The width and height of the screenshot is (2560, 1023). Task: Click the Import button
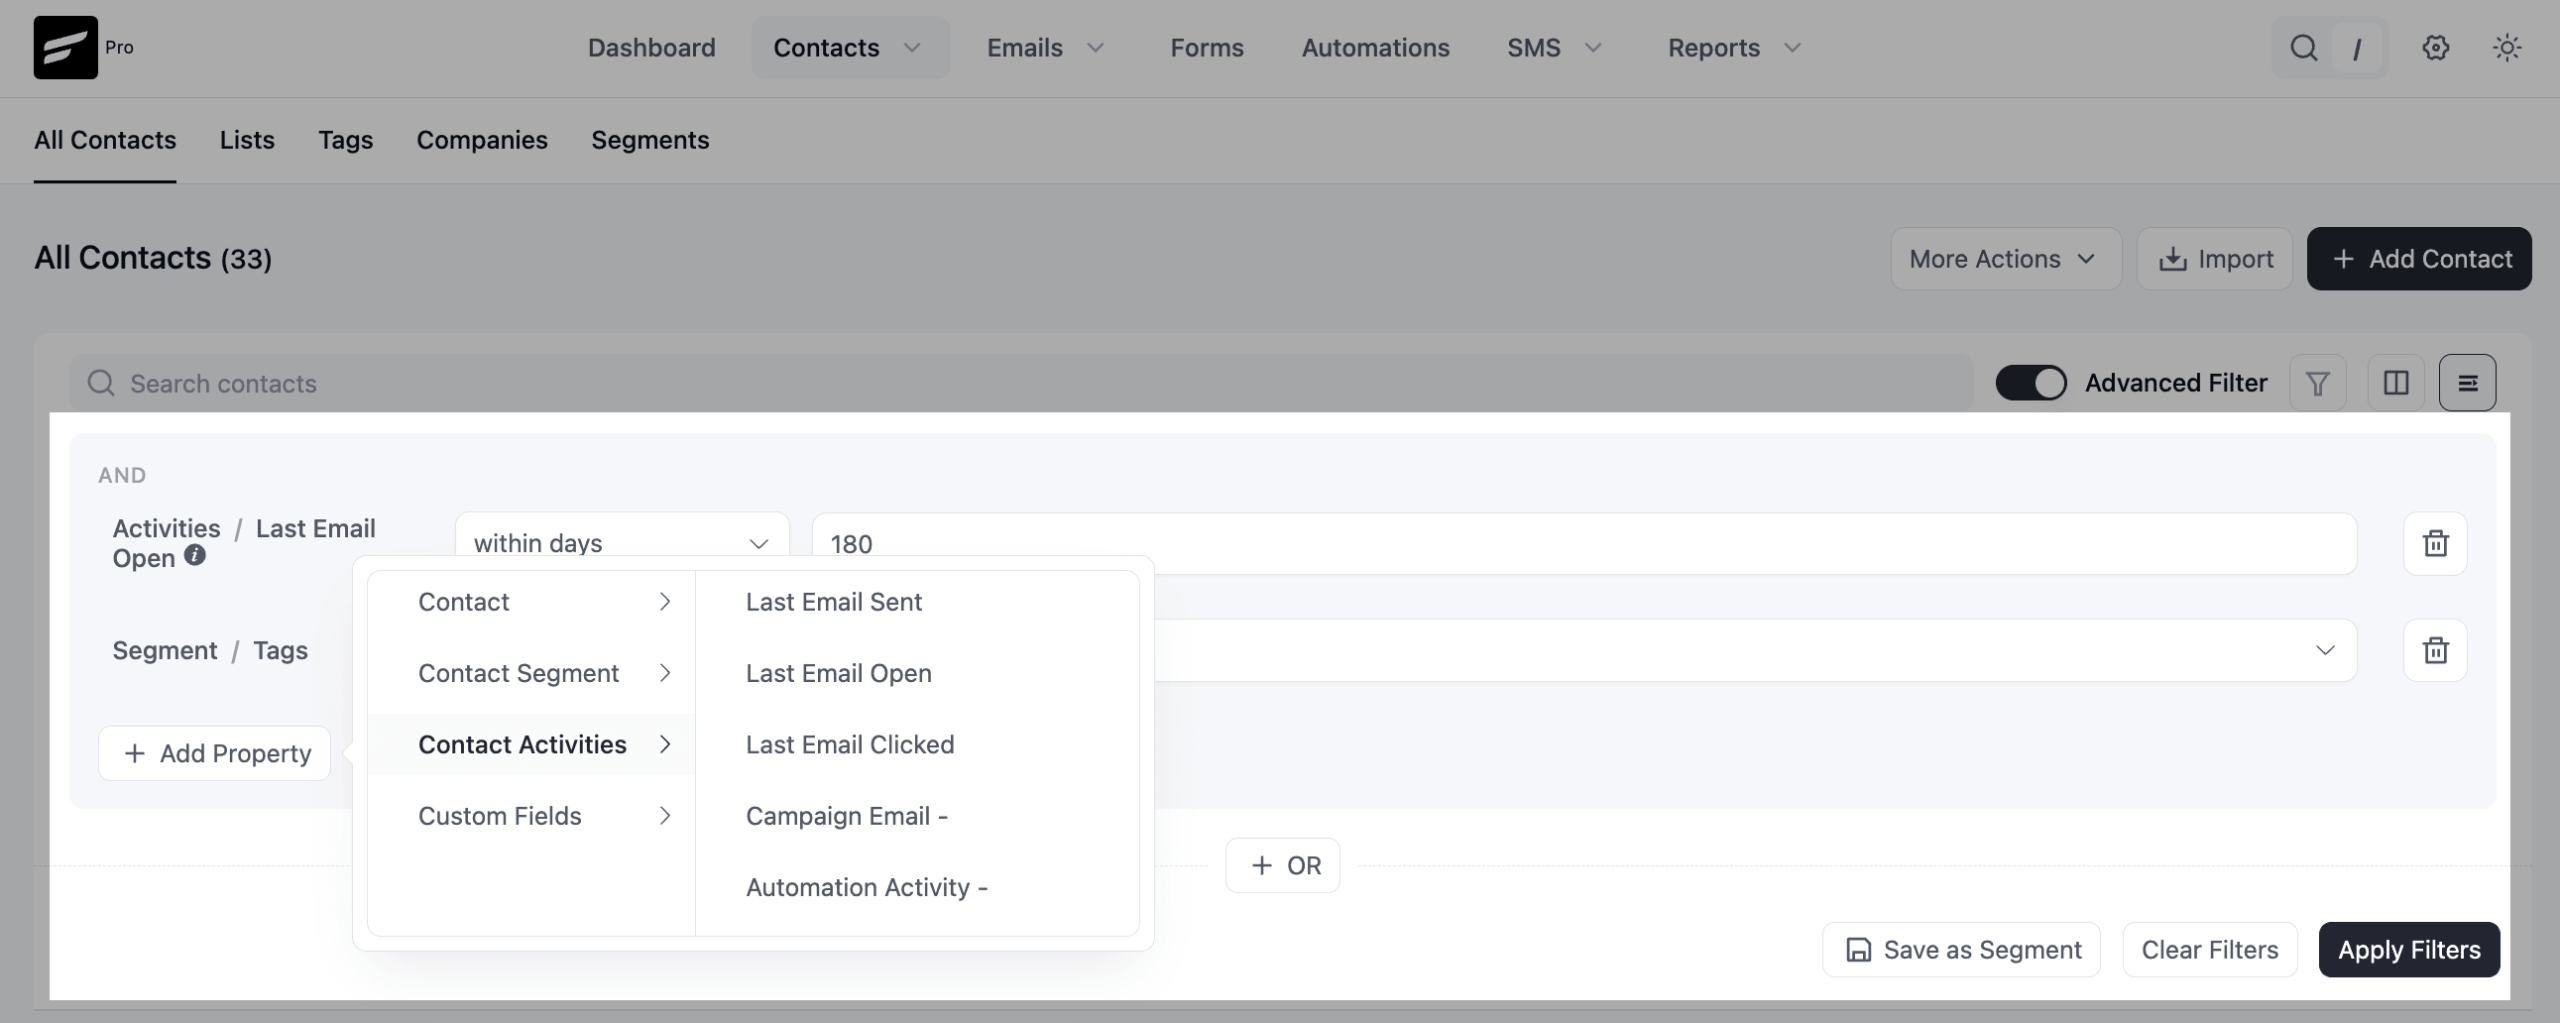(2214, 259)
